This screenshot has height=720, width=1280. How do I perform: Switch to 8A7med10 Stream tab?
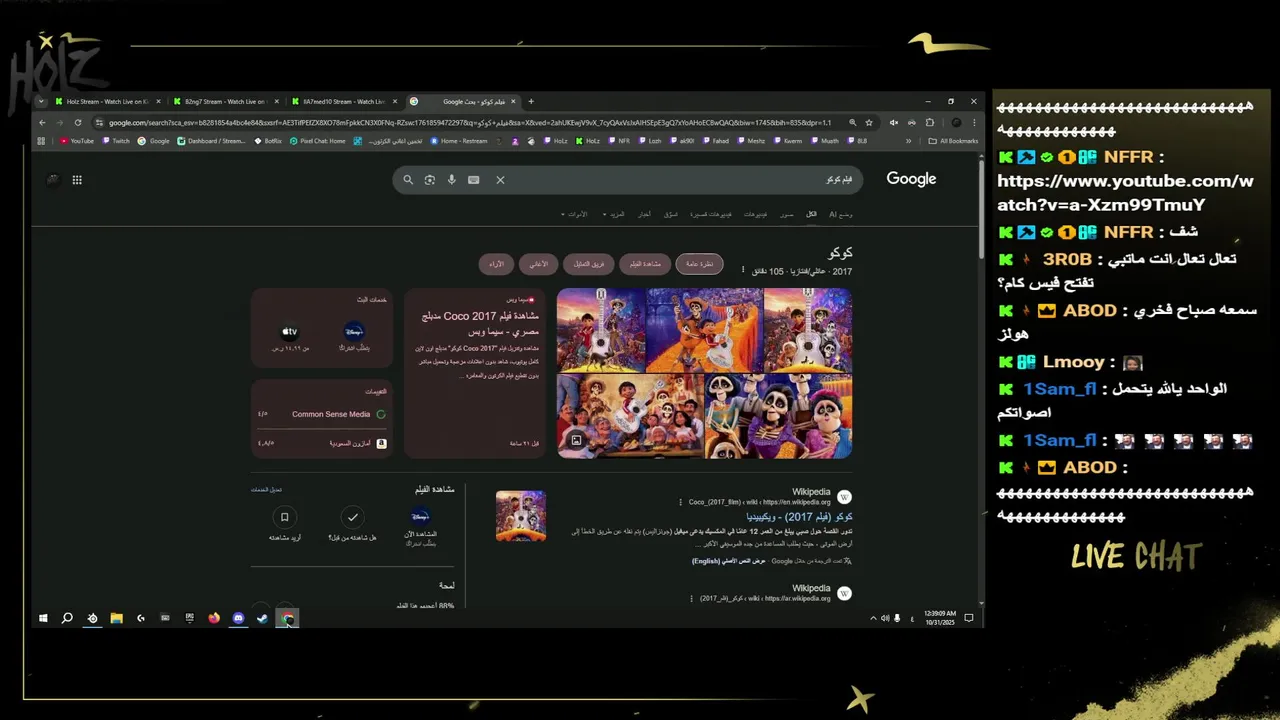pos(343,101)
